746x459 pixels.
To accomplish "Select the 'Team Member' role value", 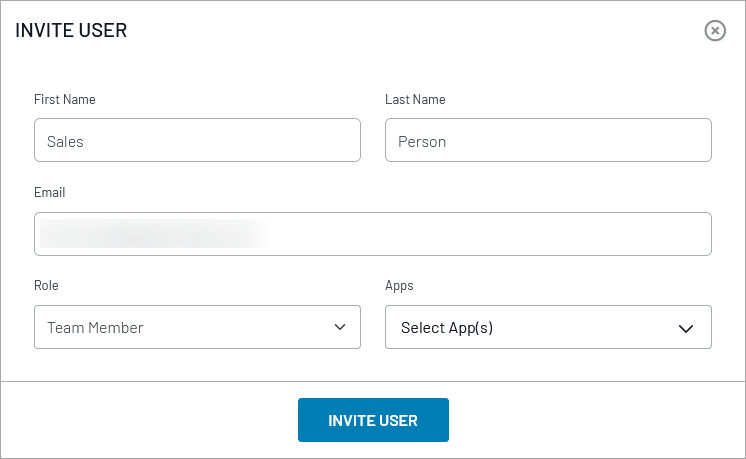I will click(95, 327).
